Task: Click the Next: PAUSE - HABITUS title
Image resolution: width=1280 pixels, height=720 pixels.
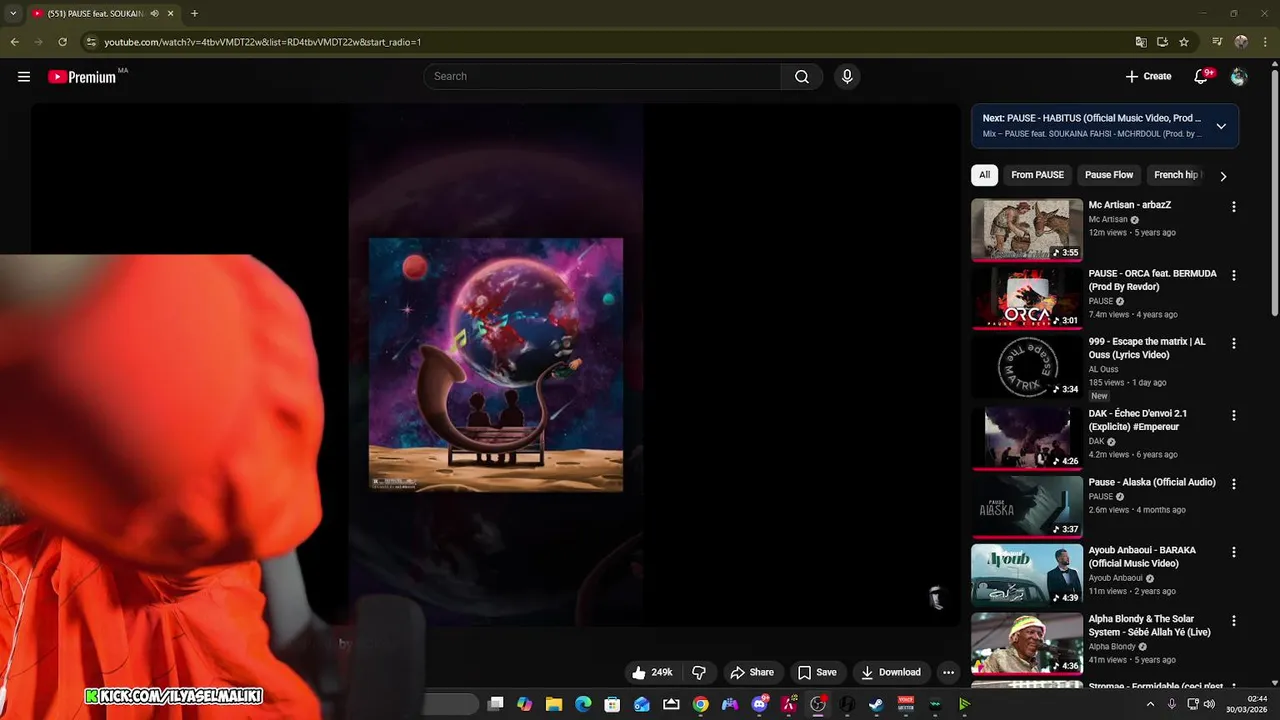Action: coord(1092,118)
